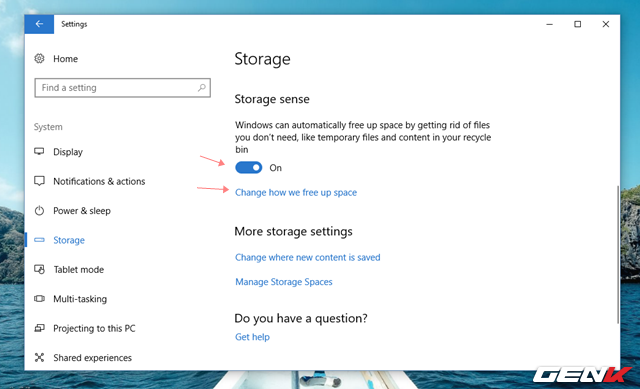Open Projecting to this PC settings
640x389 pixels.
(x=94, y=328)
